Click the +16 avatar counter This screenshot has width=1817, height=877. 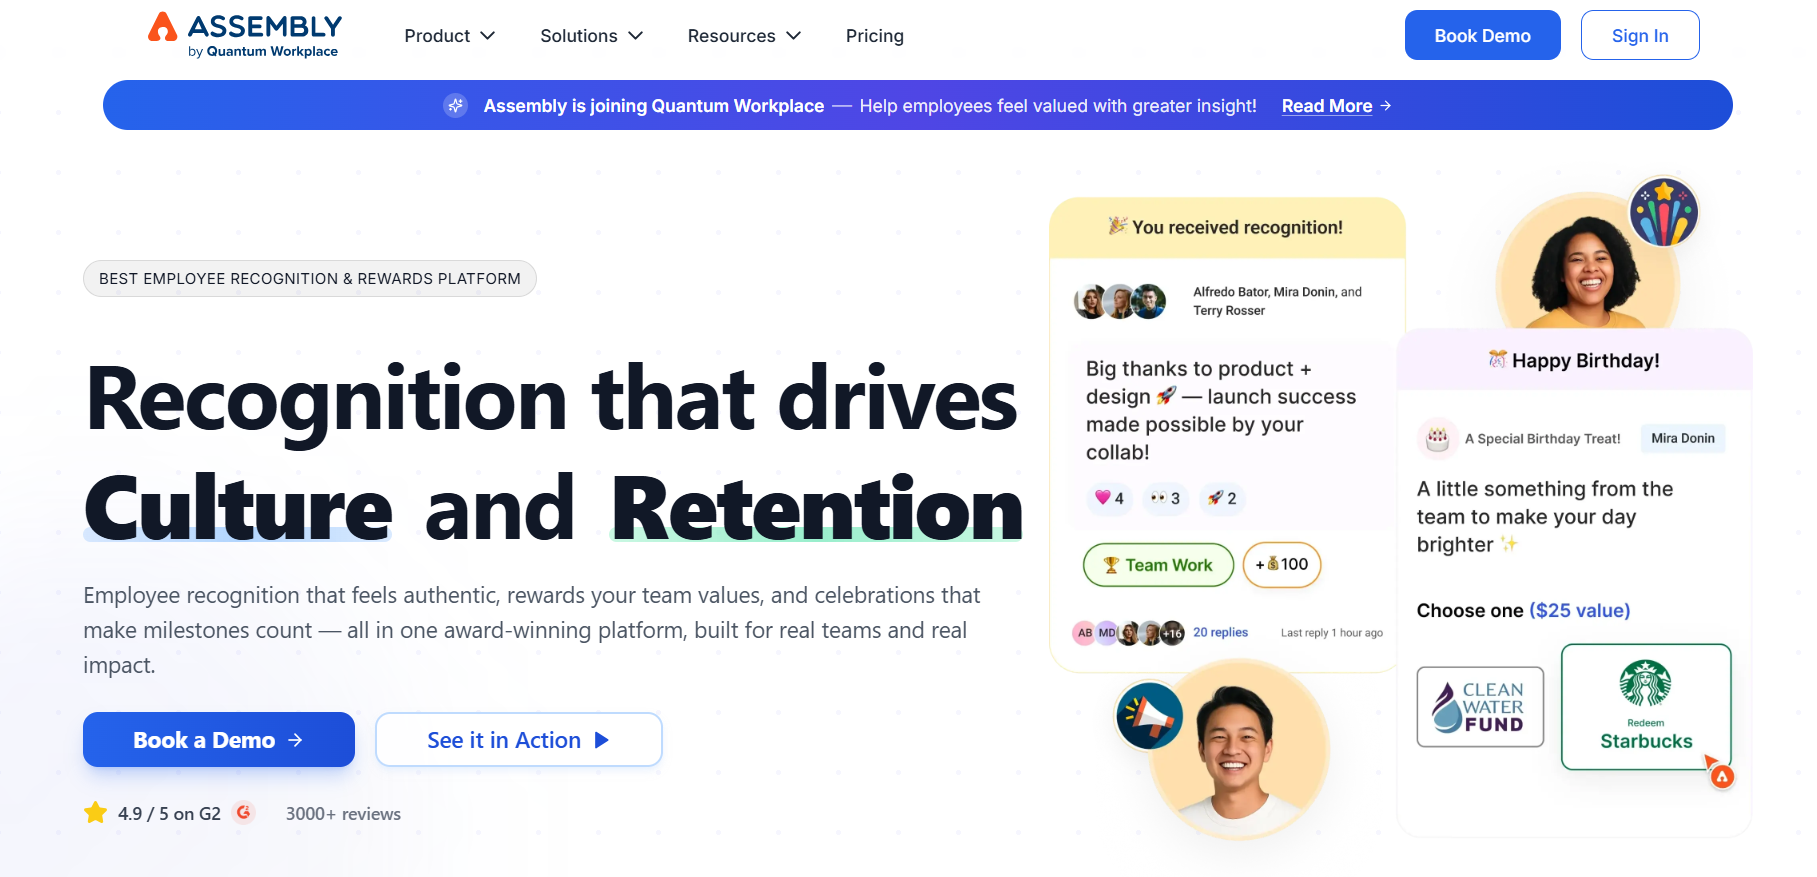pyautogui.click(x=1173, y=633)
